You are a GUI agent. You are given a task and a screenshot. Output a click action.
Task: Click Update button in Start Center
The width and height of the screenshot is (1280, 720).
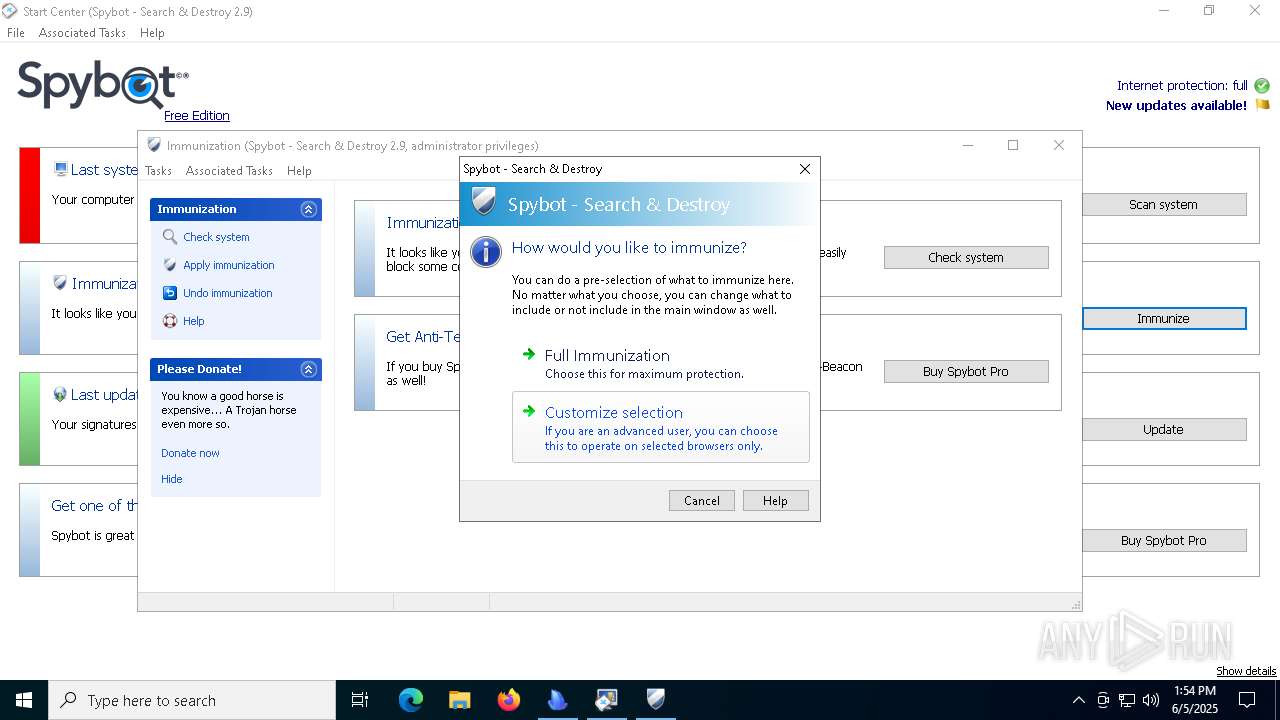[1164, 429]
